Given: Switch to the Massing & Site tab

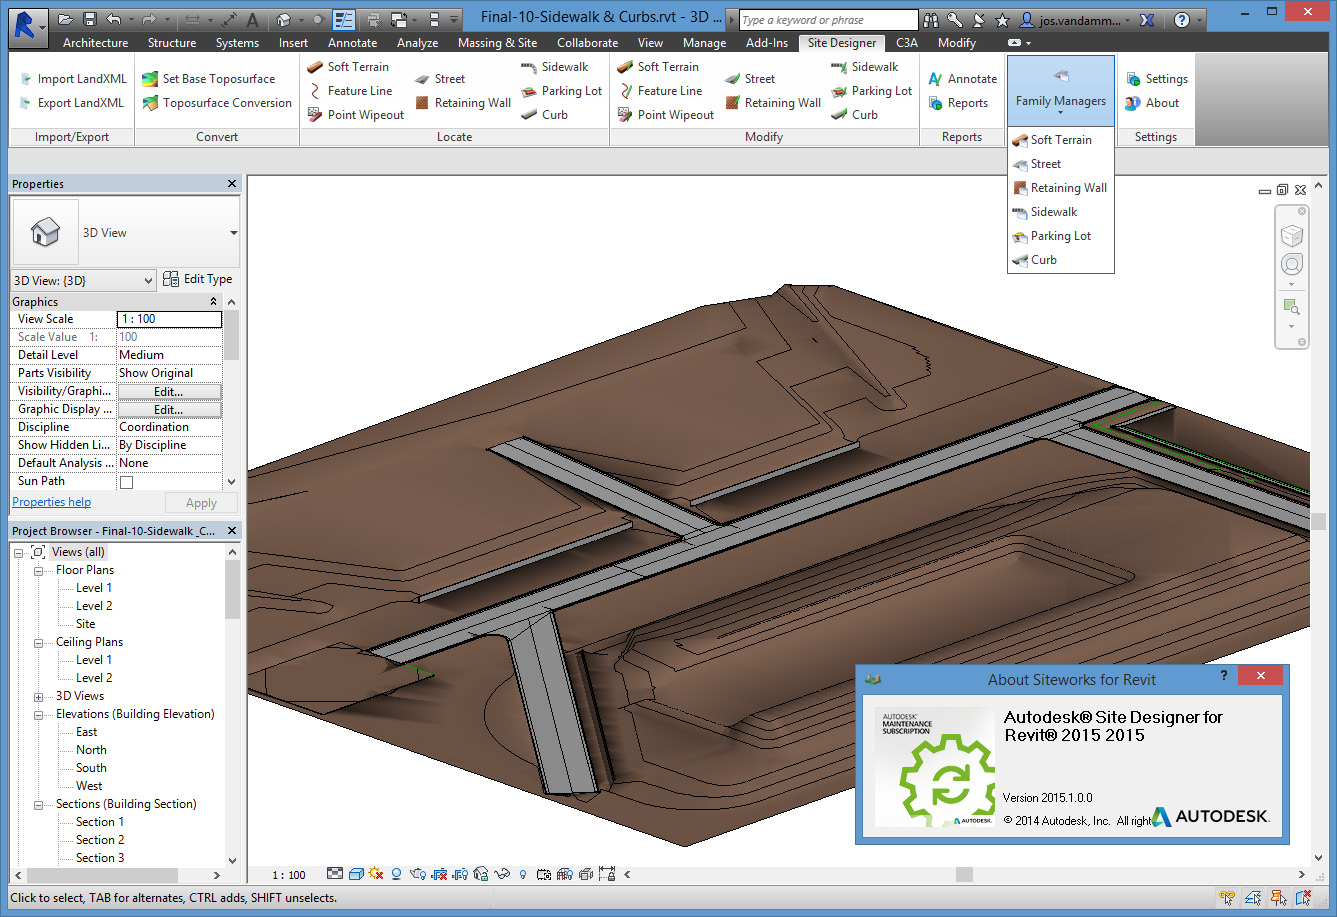Looking at the screenshot, I should point(497,43).
